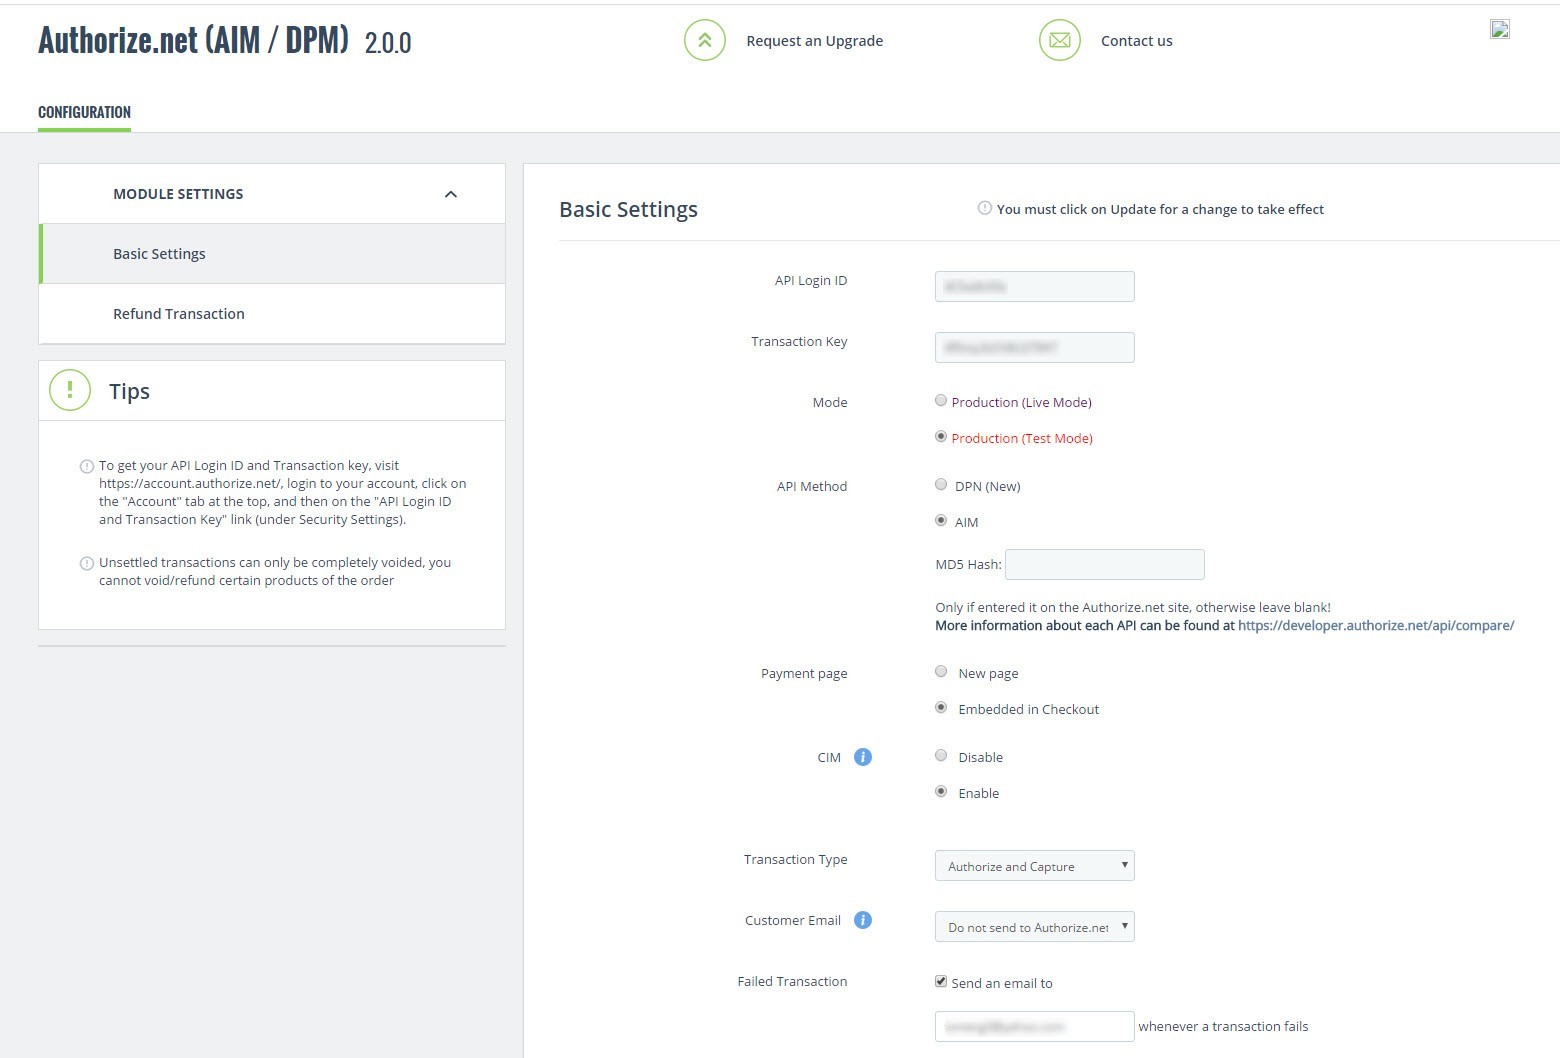Click the Tips panel heading

coord(129,391)
